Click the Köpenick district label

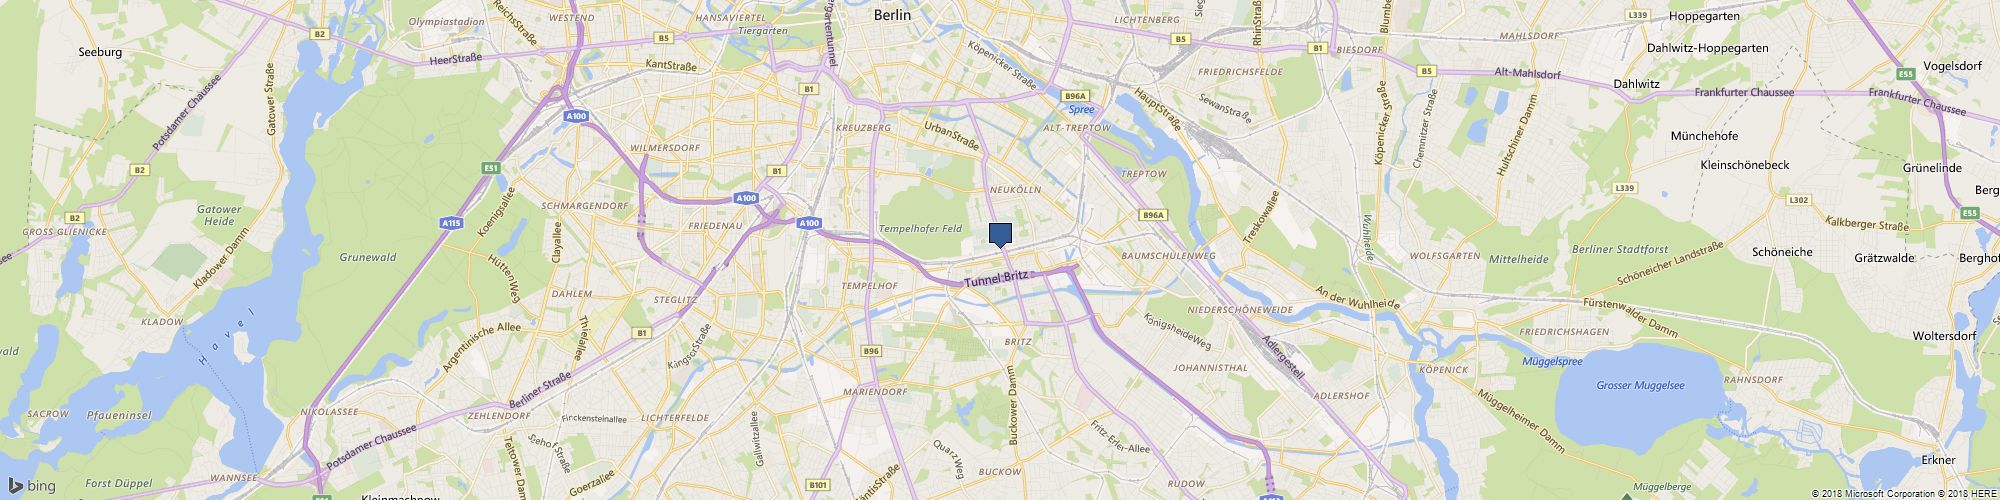tap(1443, 369)
